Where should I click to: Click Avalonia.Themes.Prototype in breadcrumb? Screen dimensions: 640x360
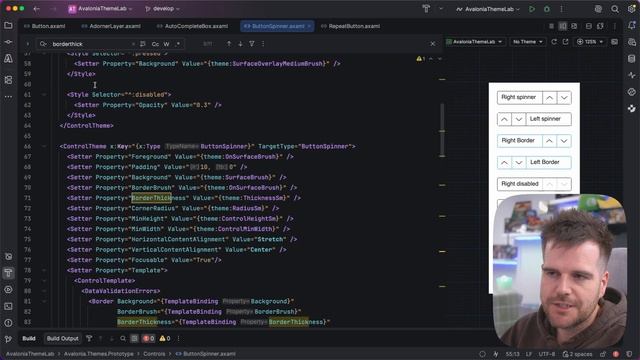tap(98, 354)
